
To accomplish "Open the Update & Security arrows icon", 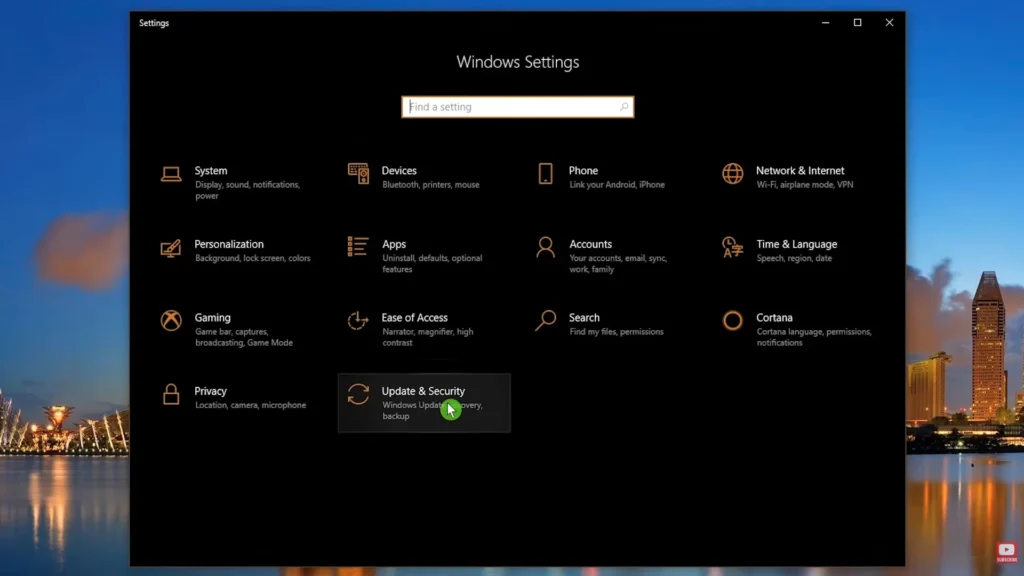I will tap(358, 394).
